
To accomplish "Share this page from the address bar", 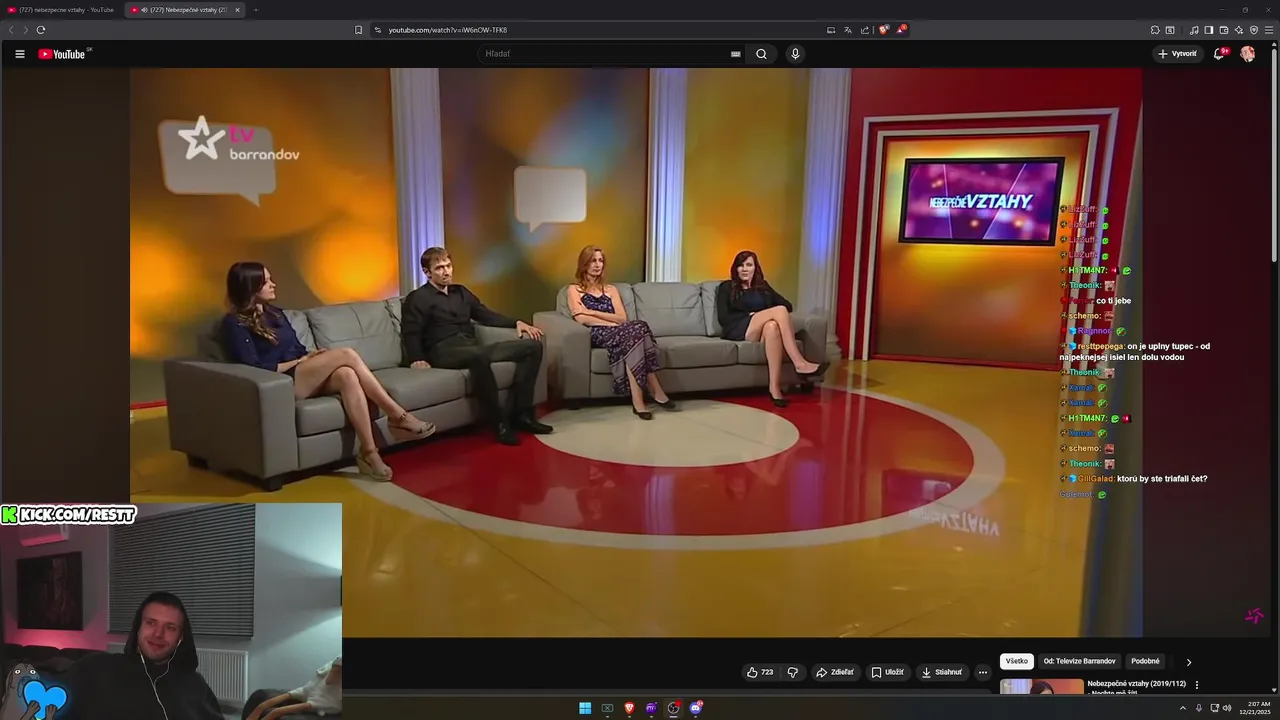I will [865, 30].
